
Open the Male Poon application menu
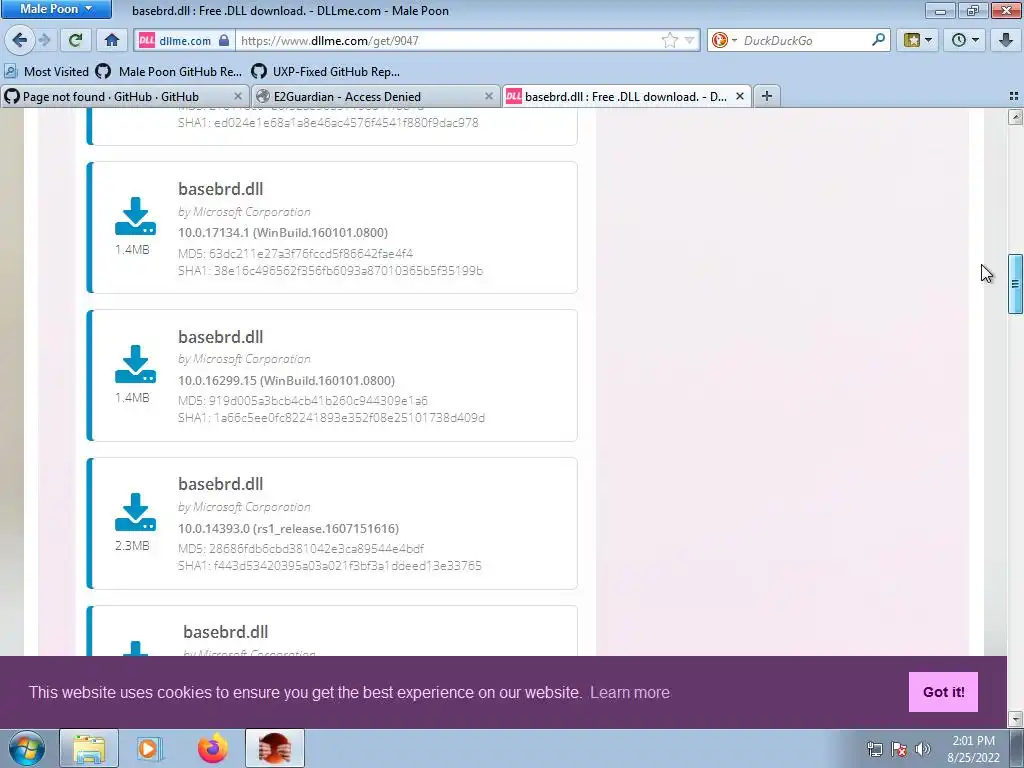tap(56, 9)
